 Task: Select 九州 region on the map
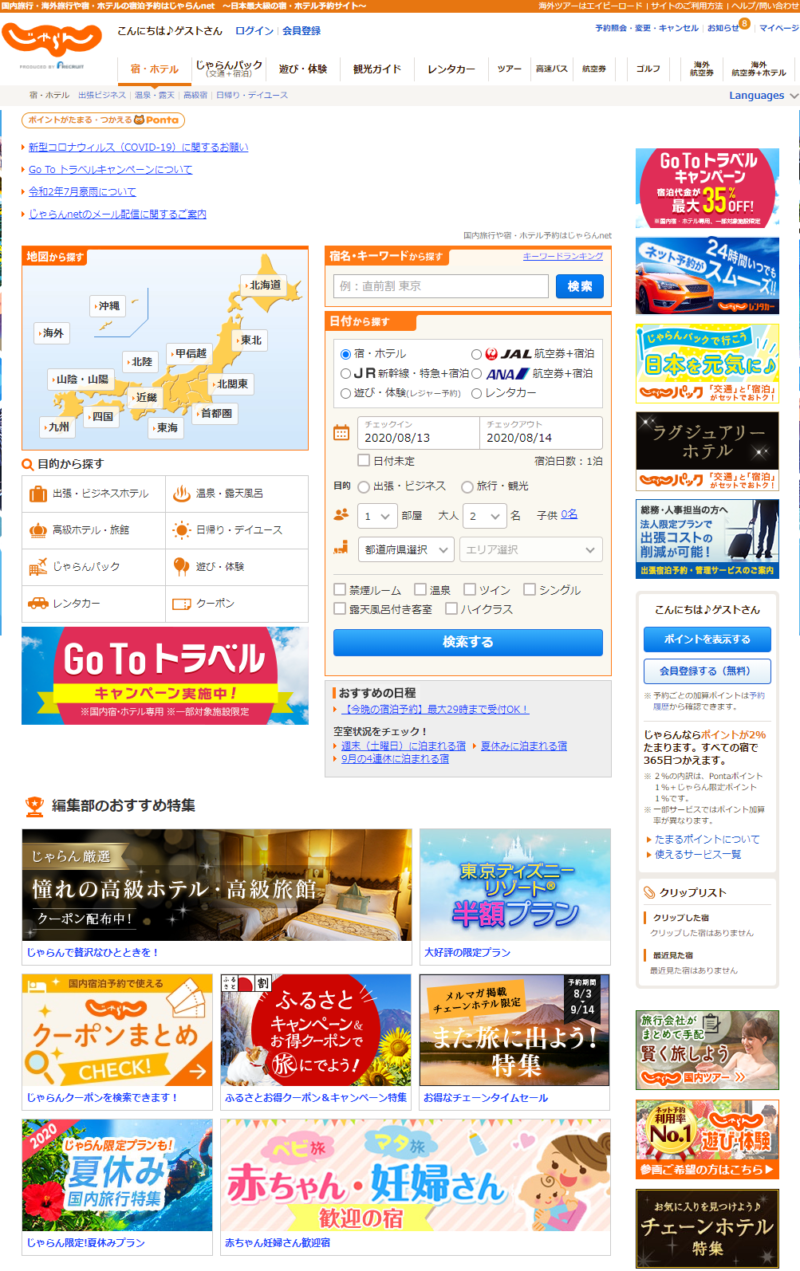click(59, 426)
